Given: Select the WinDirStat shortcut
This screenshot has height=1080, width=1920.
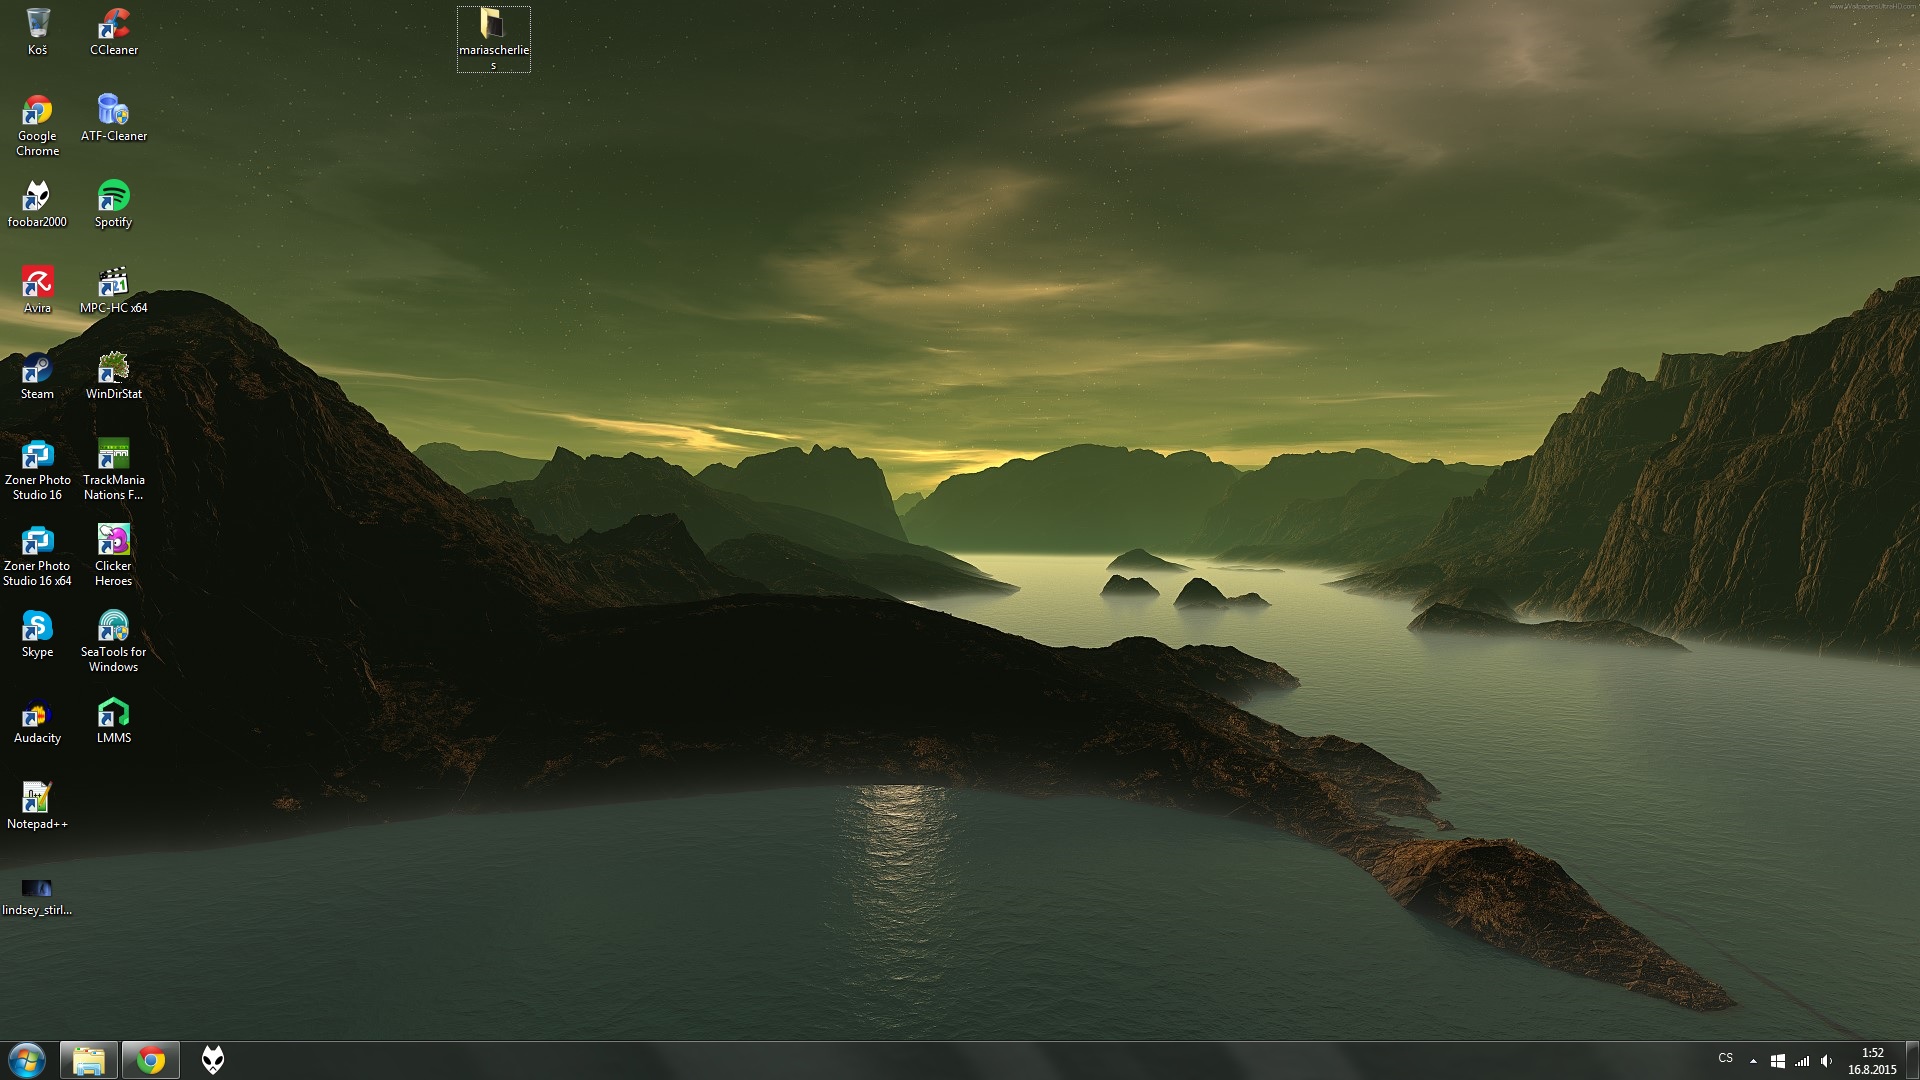Looking at the screenshot, I should pyautogui.click(x=113, y=369).
